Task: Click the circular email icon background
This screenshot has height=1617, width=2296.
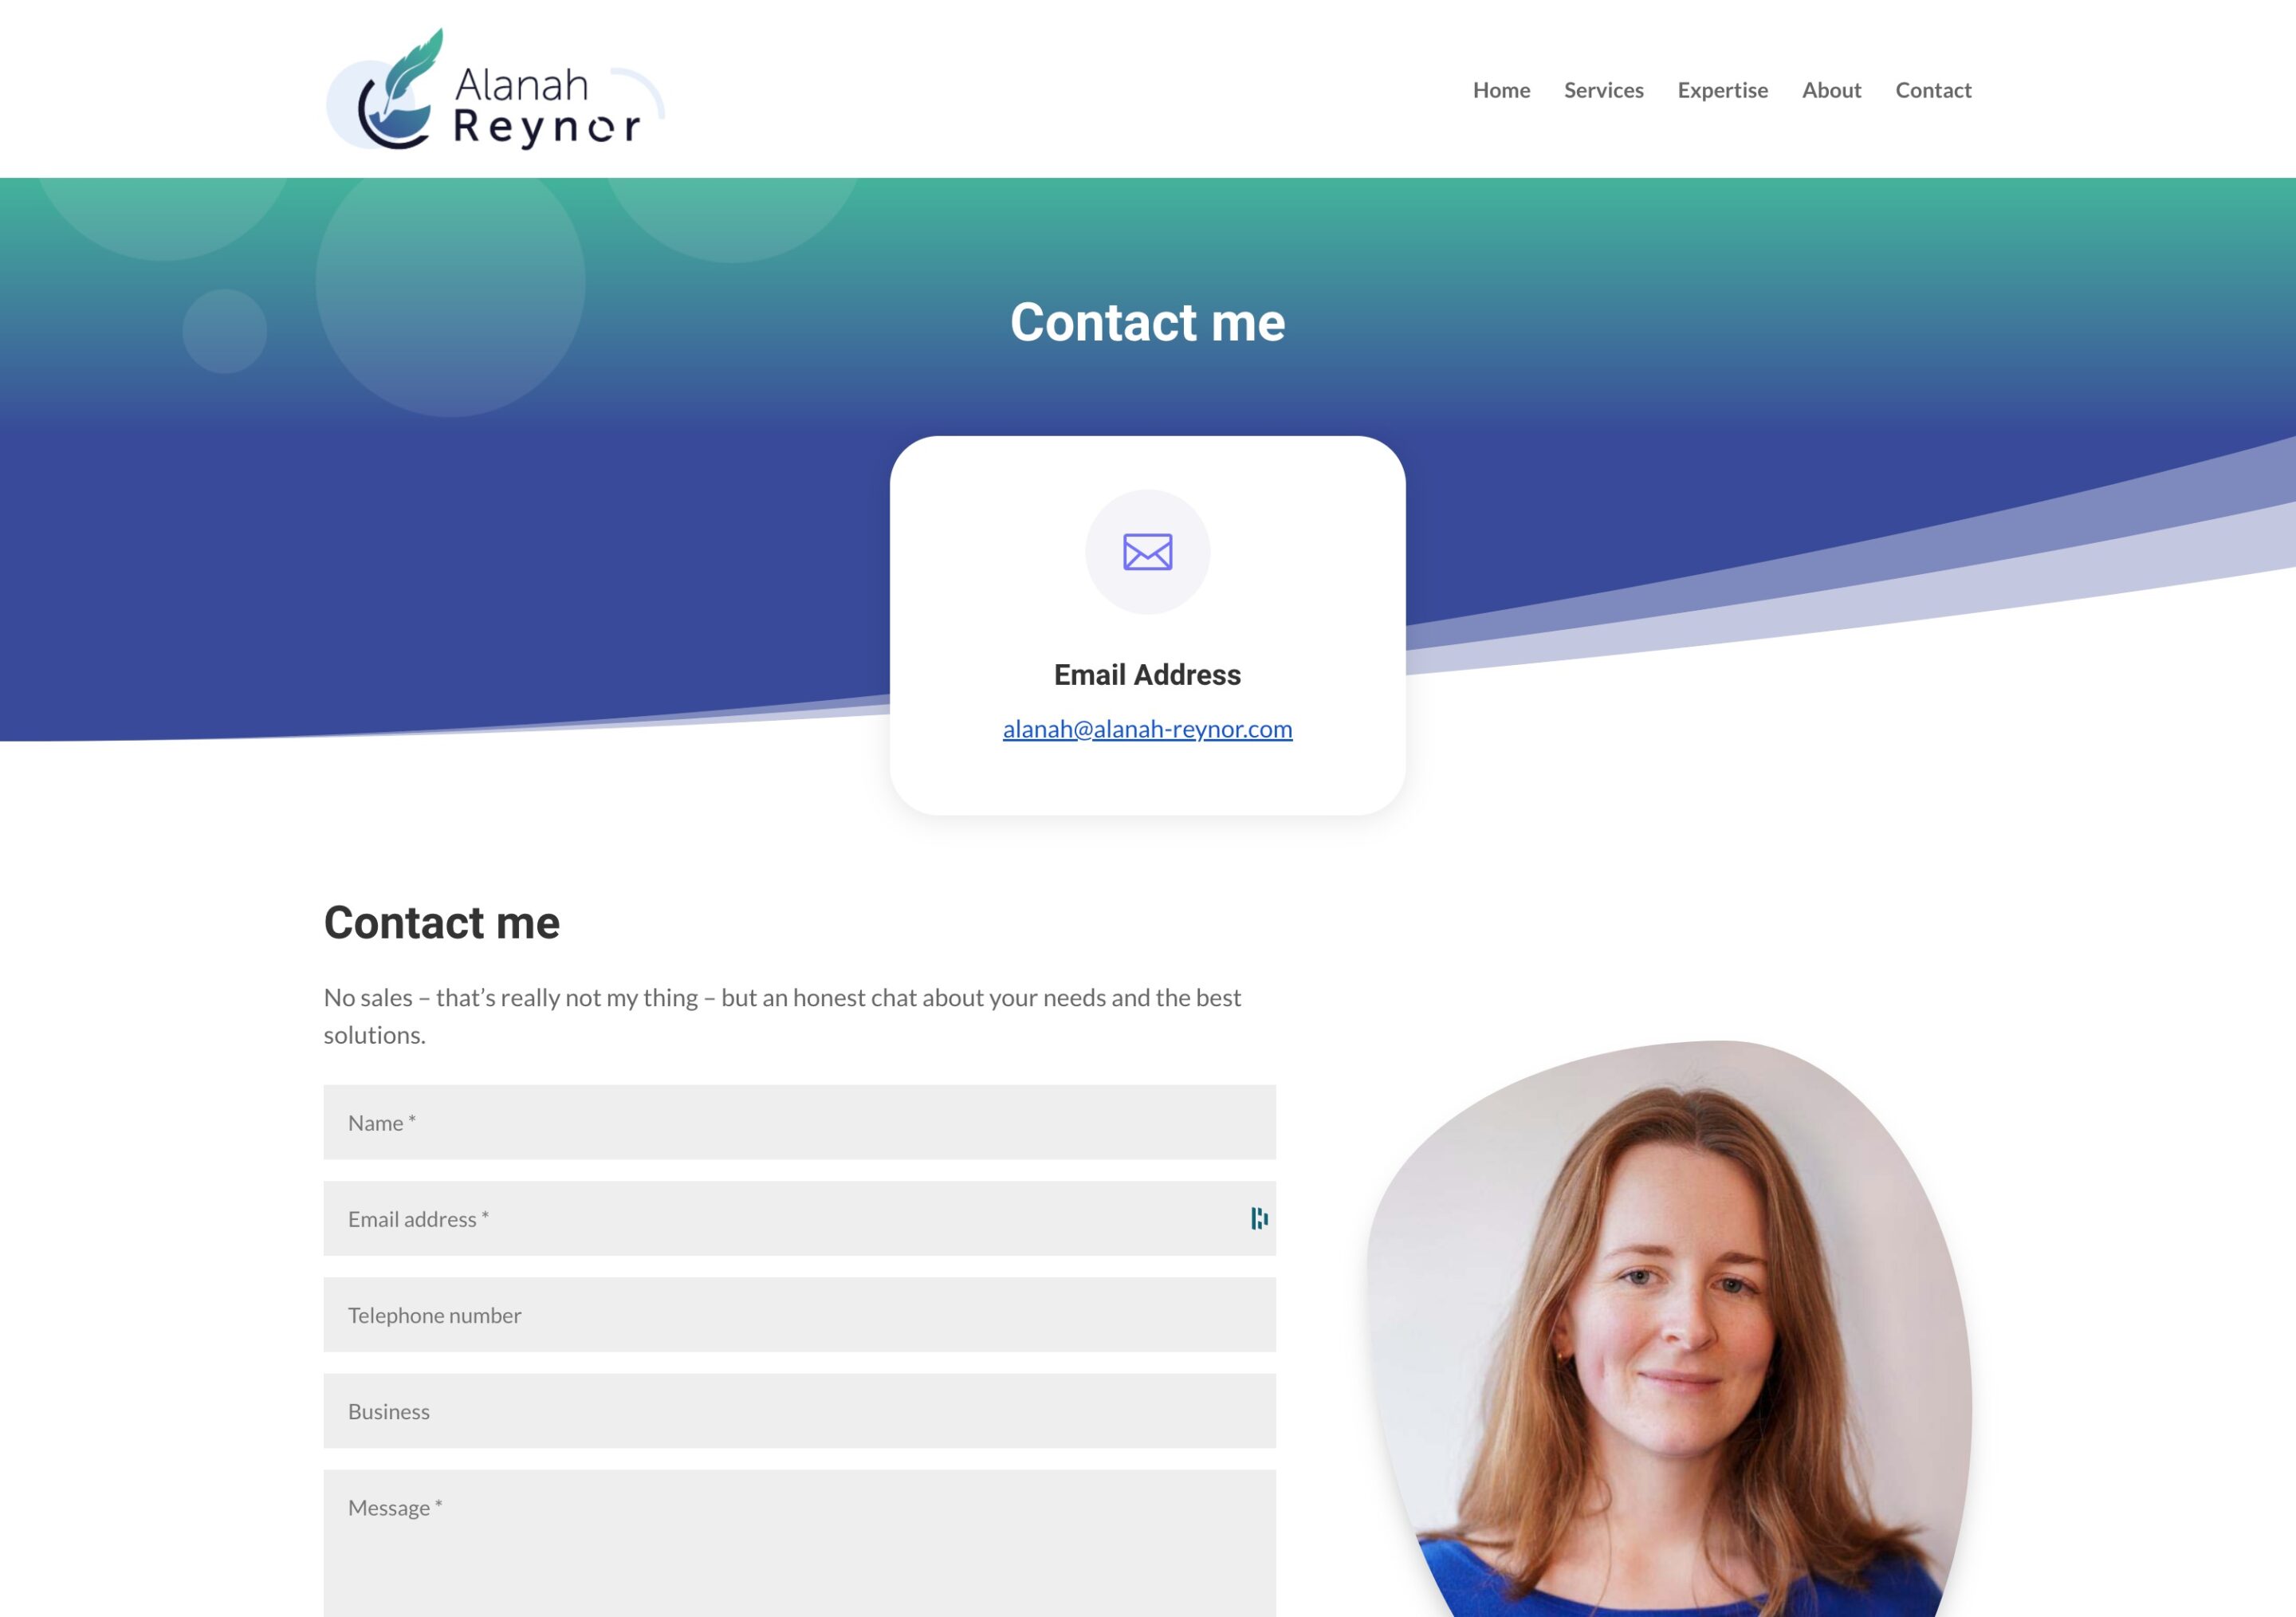Action: coord(1146,551)
